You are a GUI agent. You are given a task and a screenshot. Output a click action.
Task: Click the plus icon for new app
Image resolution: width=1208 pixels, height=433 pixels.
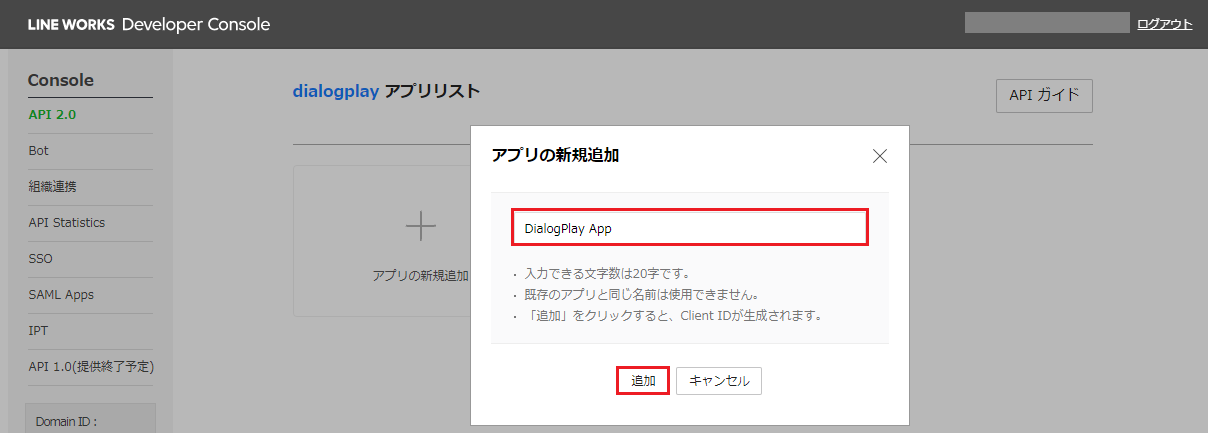(x=420, y=227)
